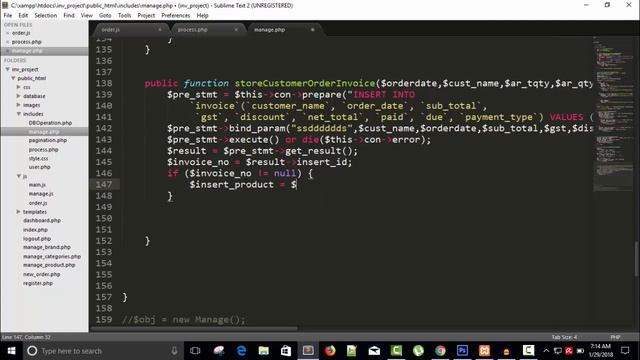Viewport: 640px width, 360px height.
Task: Expand the database folder
Action: 19,96
